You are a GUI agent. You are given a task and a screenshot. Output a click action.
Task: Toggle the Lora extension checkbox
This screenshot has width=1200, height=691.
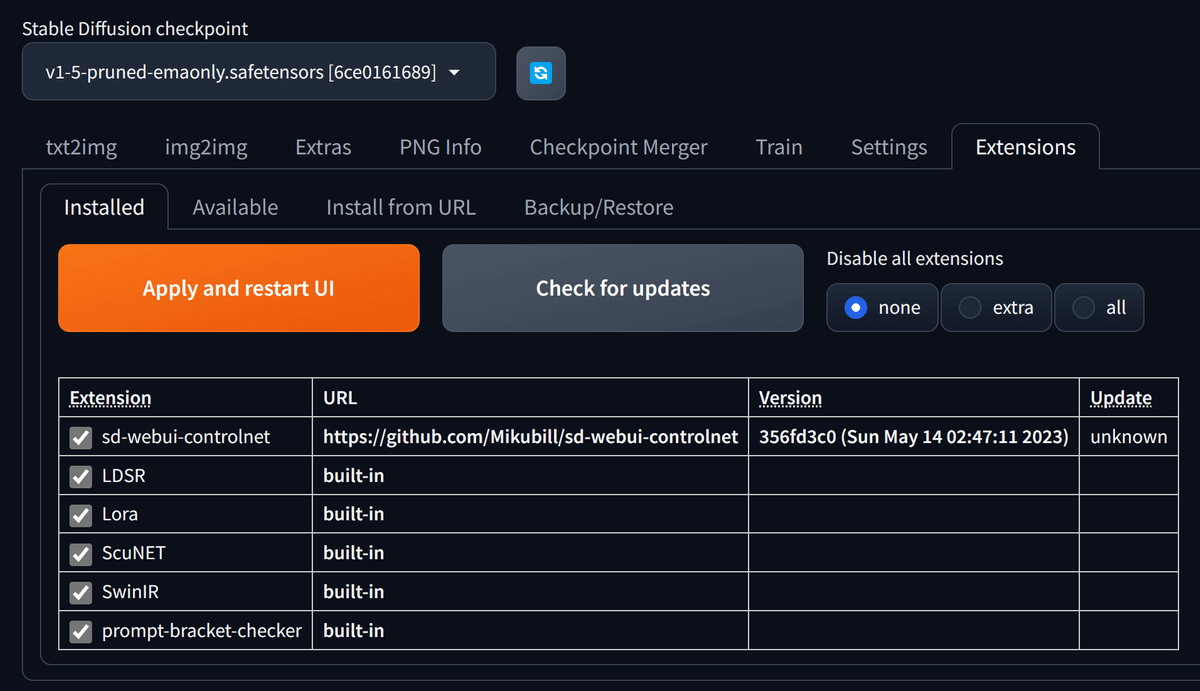click(81, 515)
